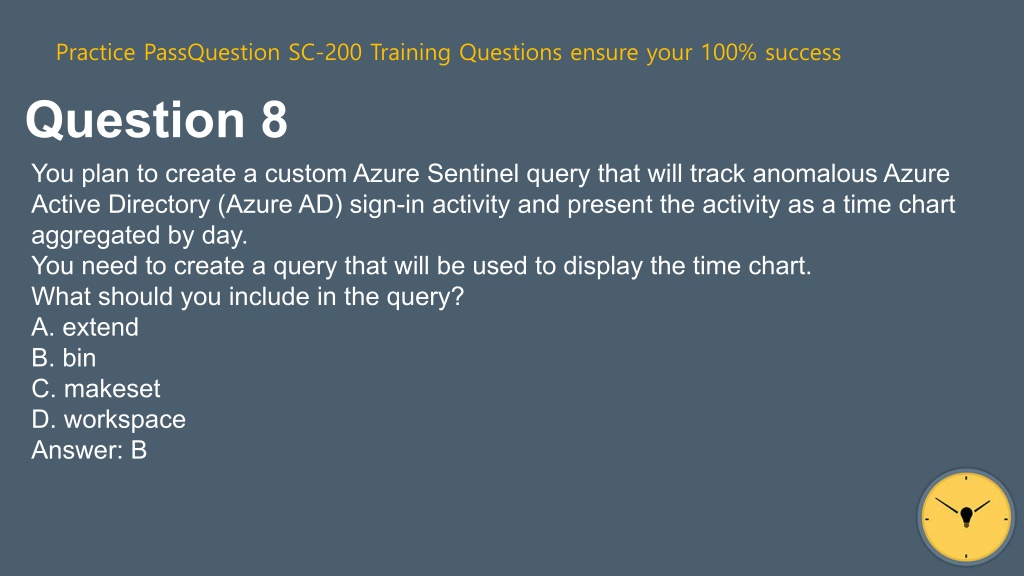Screen dimensions: 1024x576
Task: Click the Practice PassQuestion SC-200 banner text
Action: click(449, 52)
